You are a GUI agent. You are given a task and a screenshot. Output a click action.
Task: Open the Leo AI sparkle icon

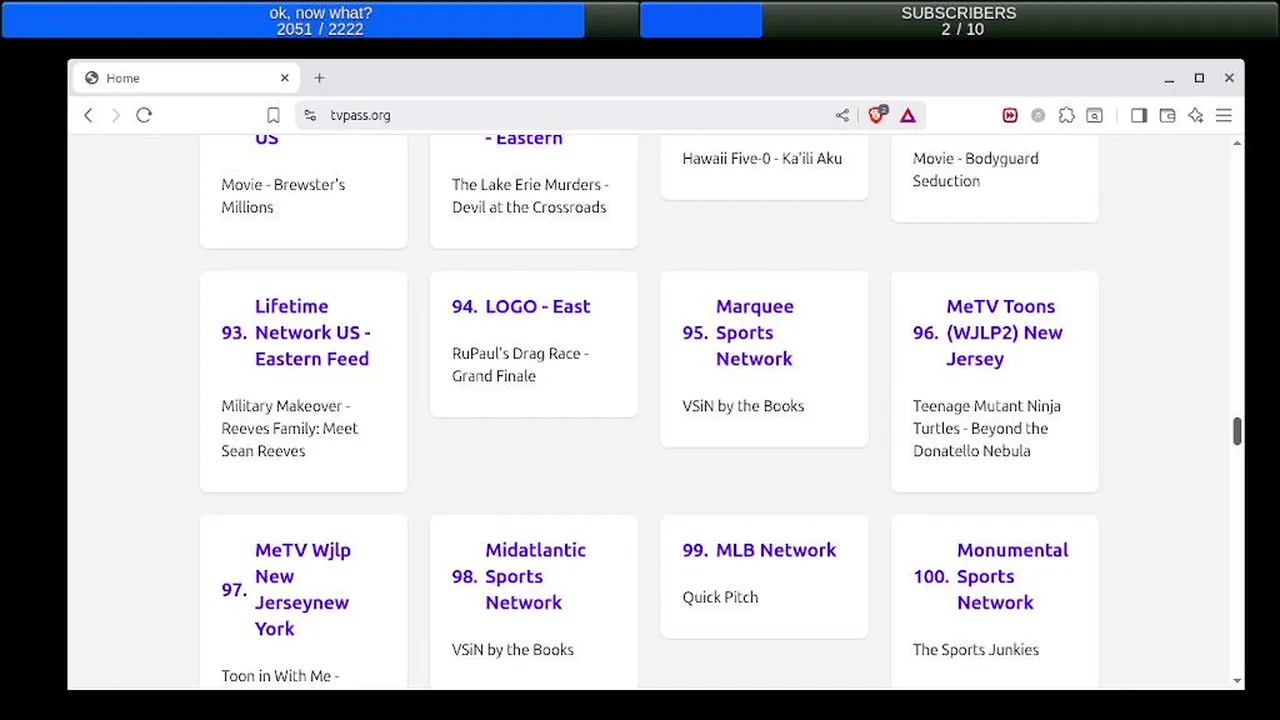click(x=1195, y=115)
